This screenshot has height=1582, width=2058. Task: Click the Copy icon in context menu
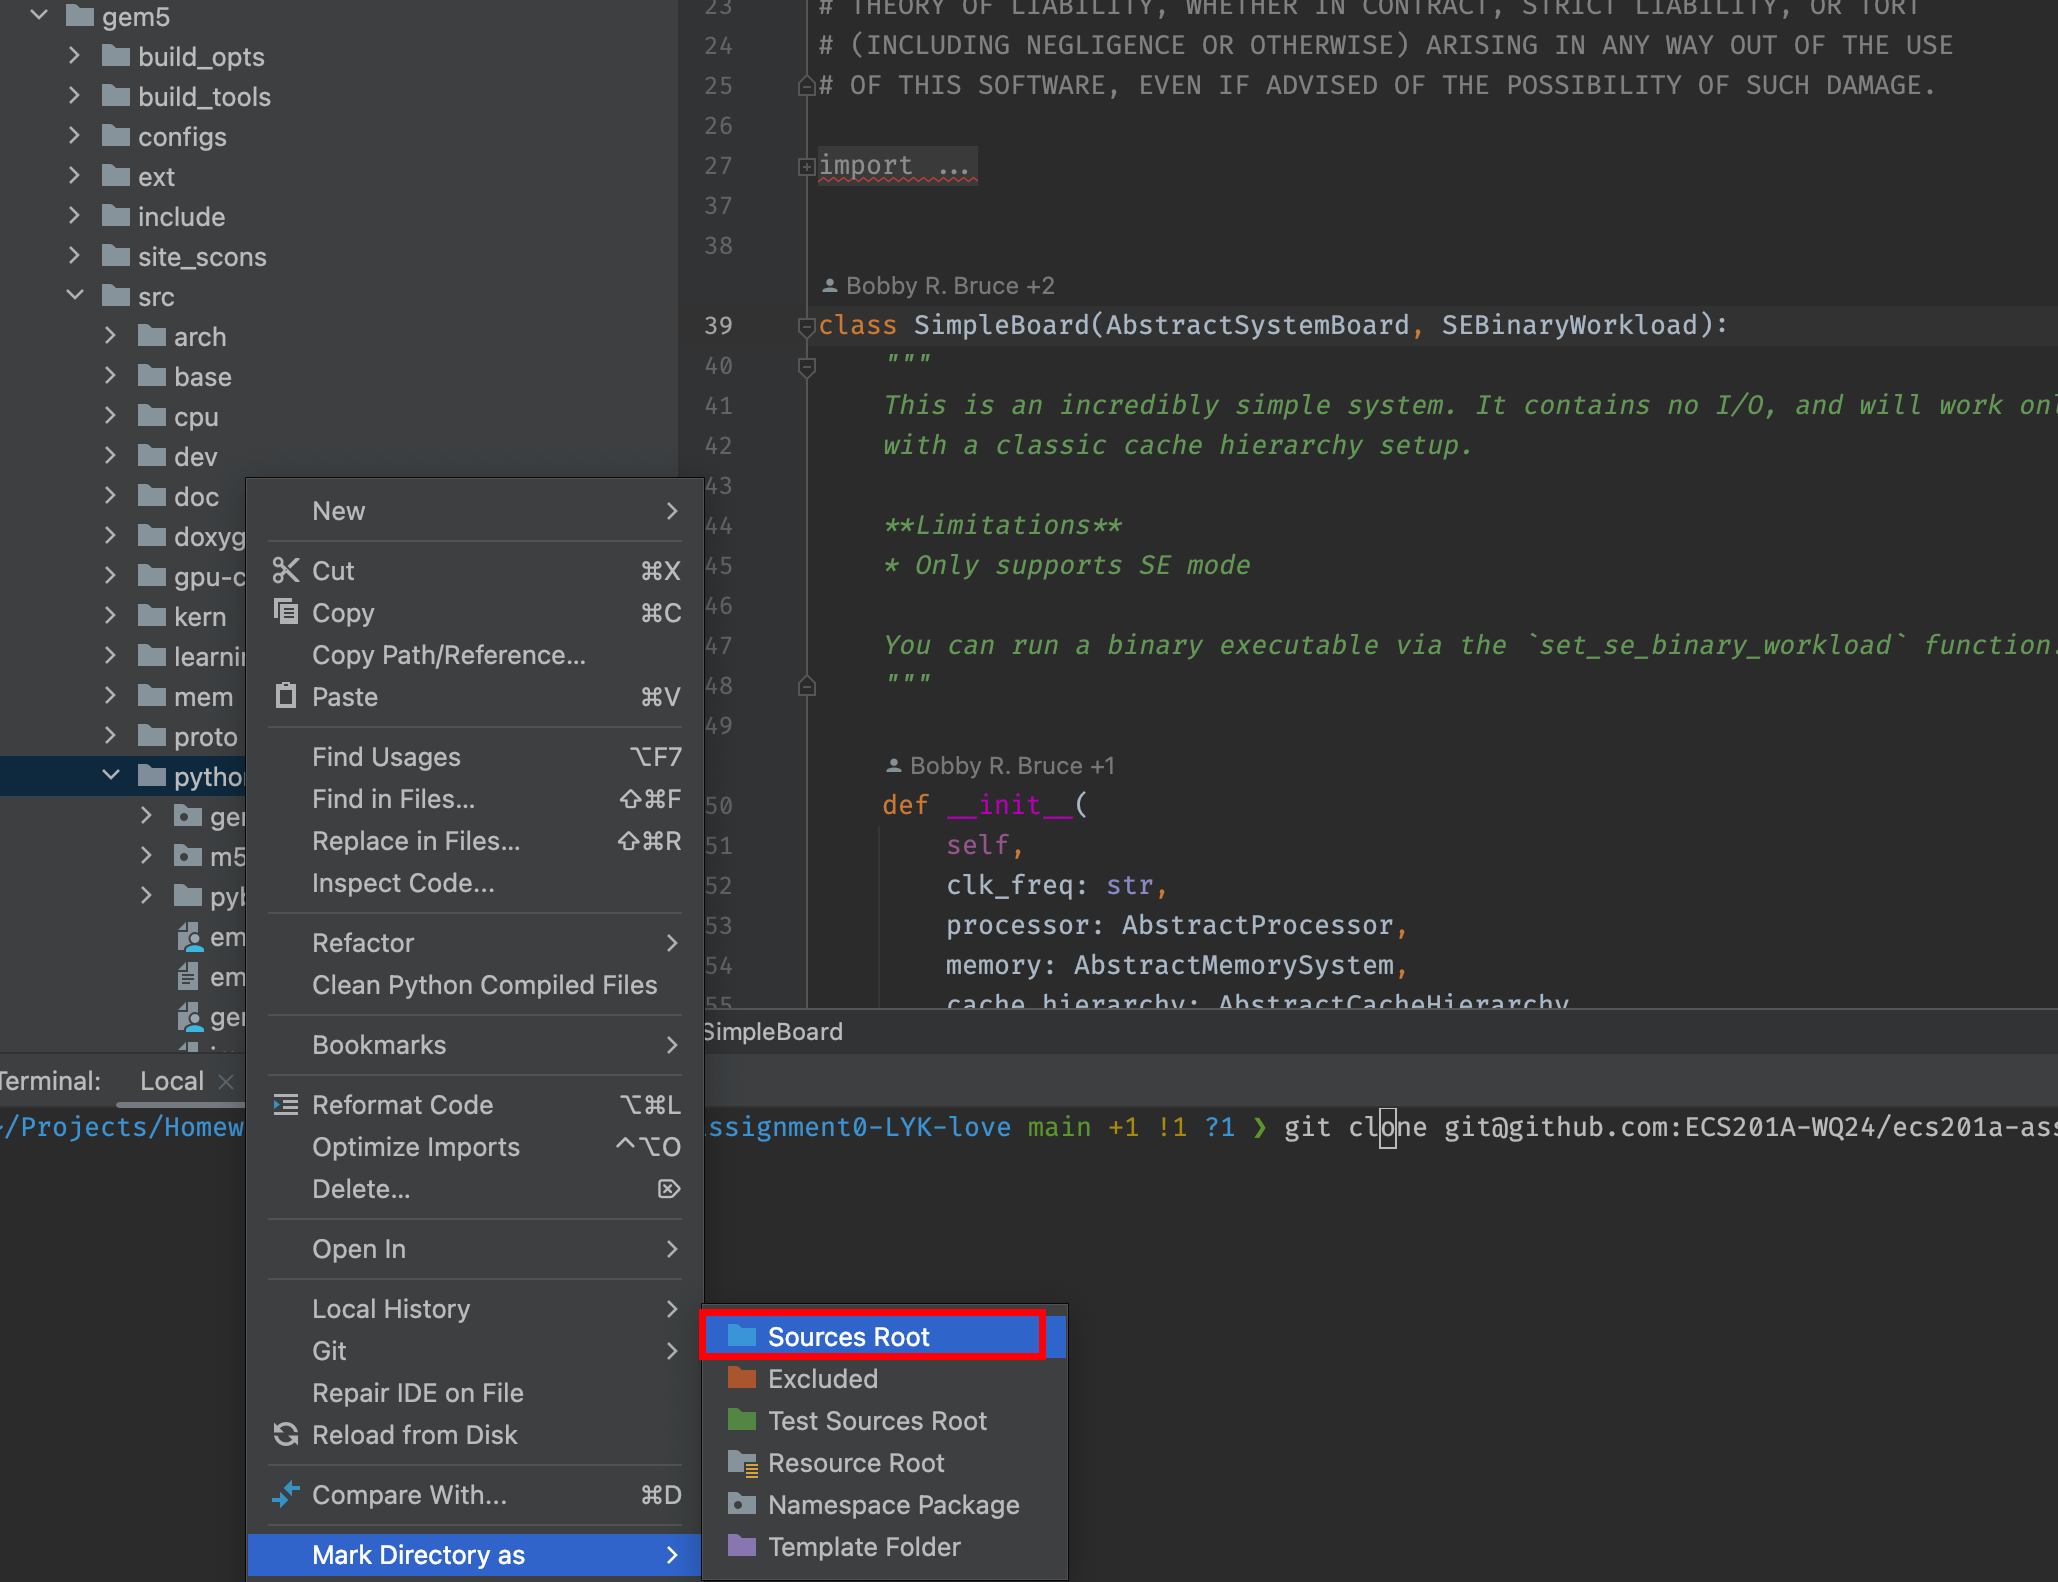pos(286,611)
